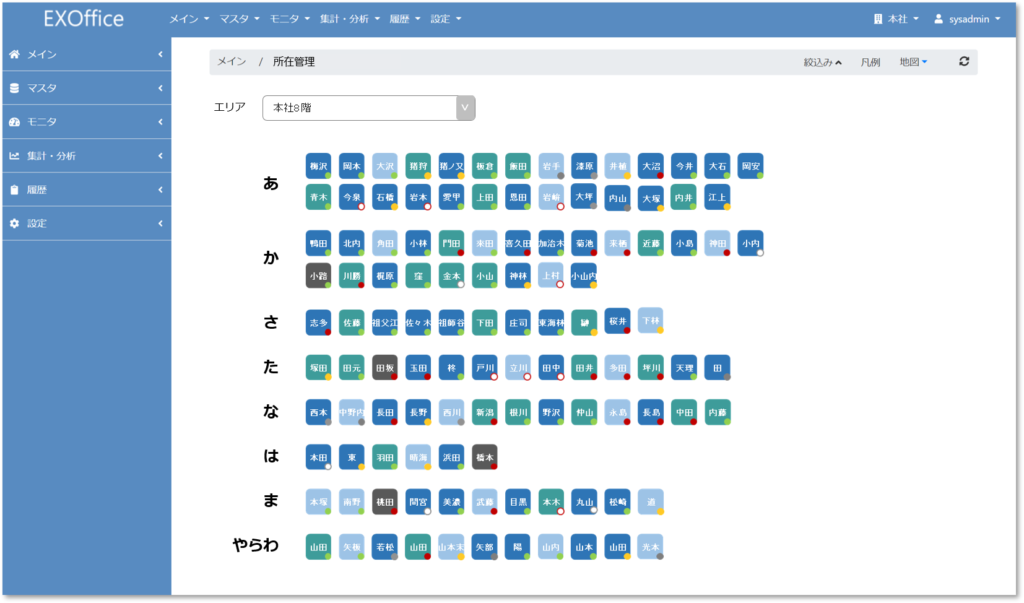This screenshot has width=1024, height=603.
Task: Select the dark gray 橋本 person tile
Action: 484,457
